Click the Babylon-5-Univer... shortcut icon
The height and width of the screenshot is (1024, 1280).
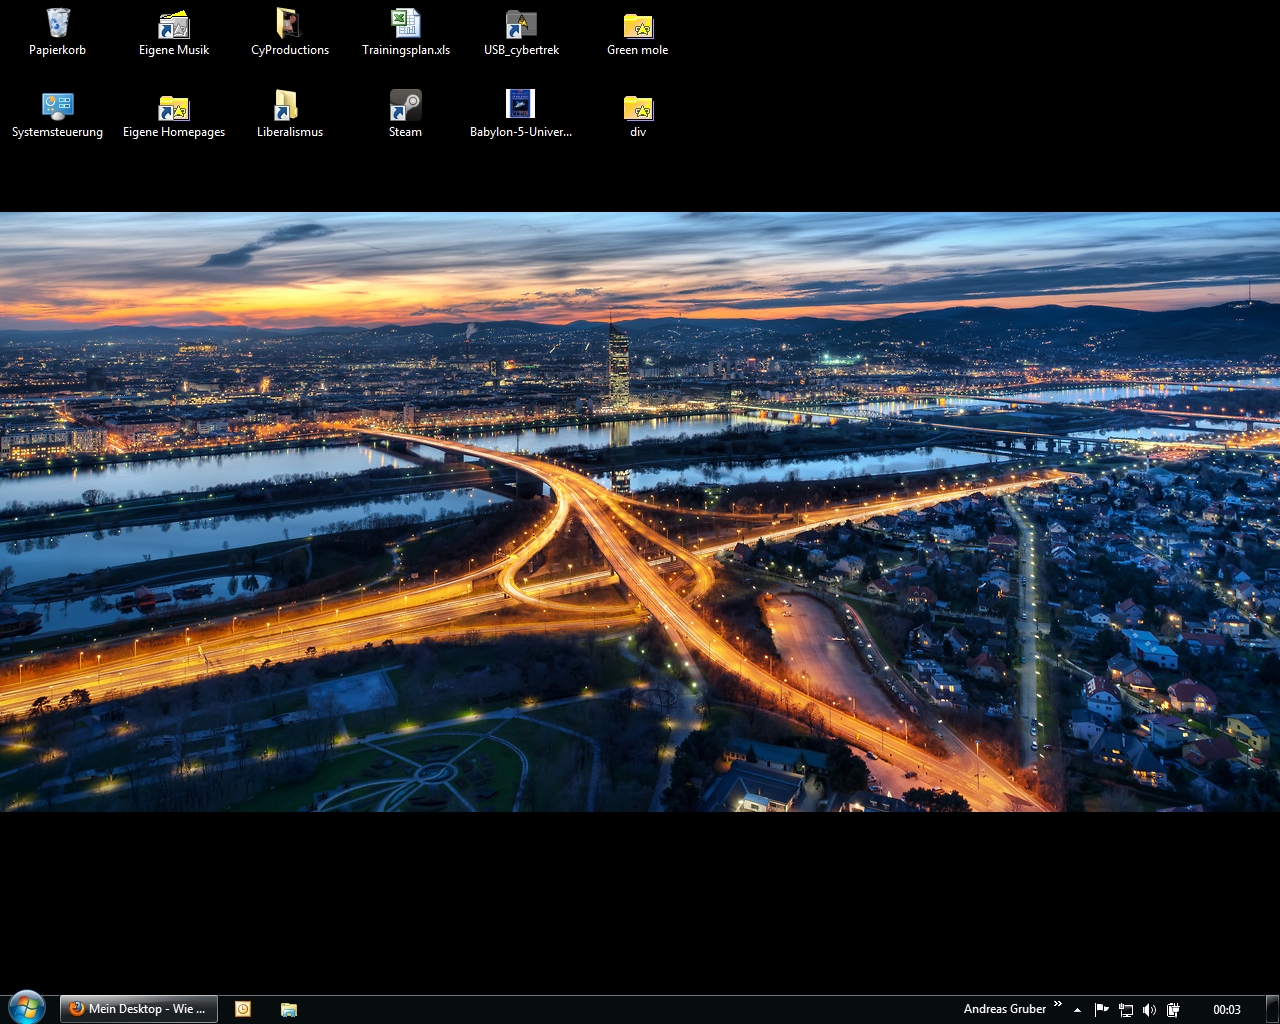pyautogui.click(x=521, y=105)
